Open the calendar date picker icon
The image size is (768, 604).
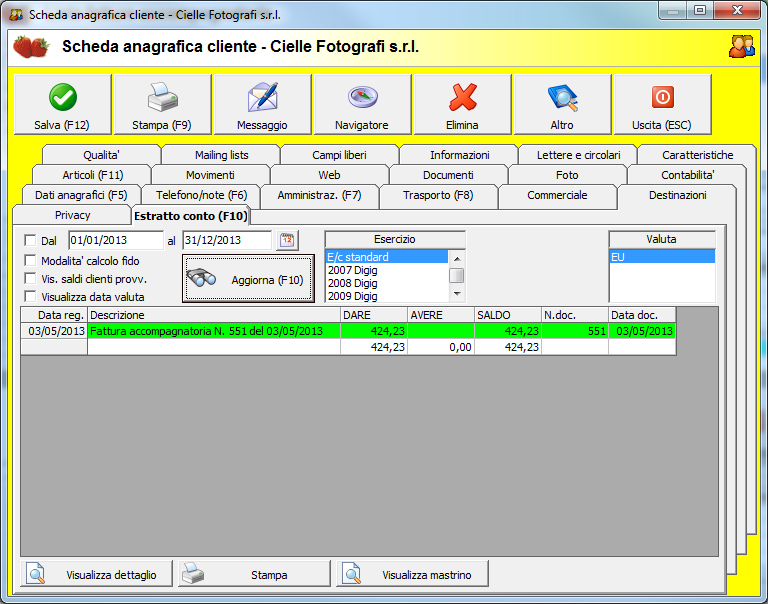287,241
